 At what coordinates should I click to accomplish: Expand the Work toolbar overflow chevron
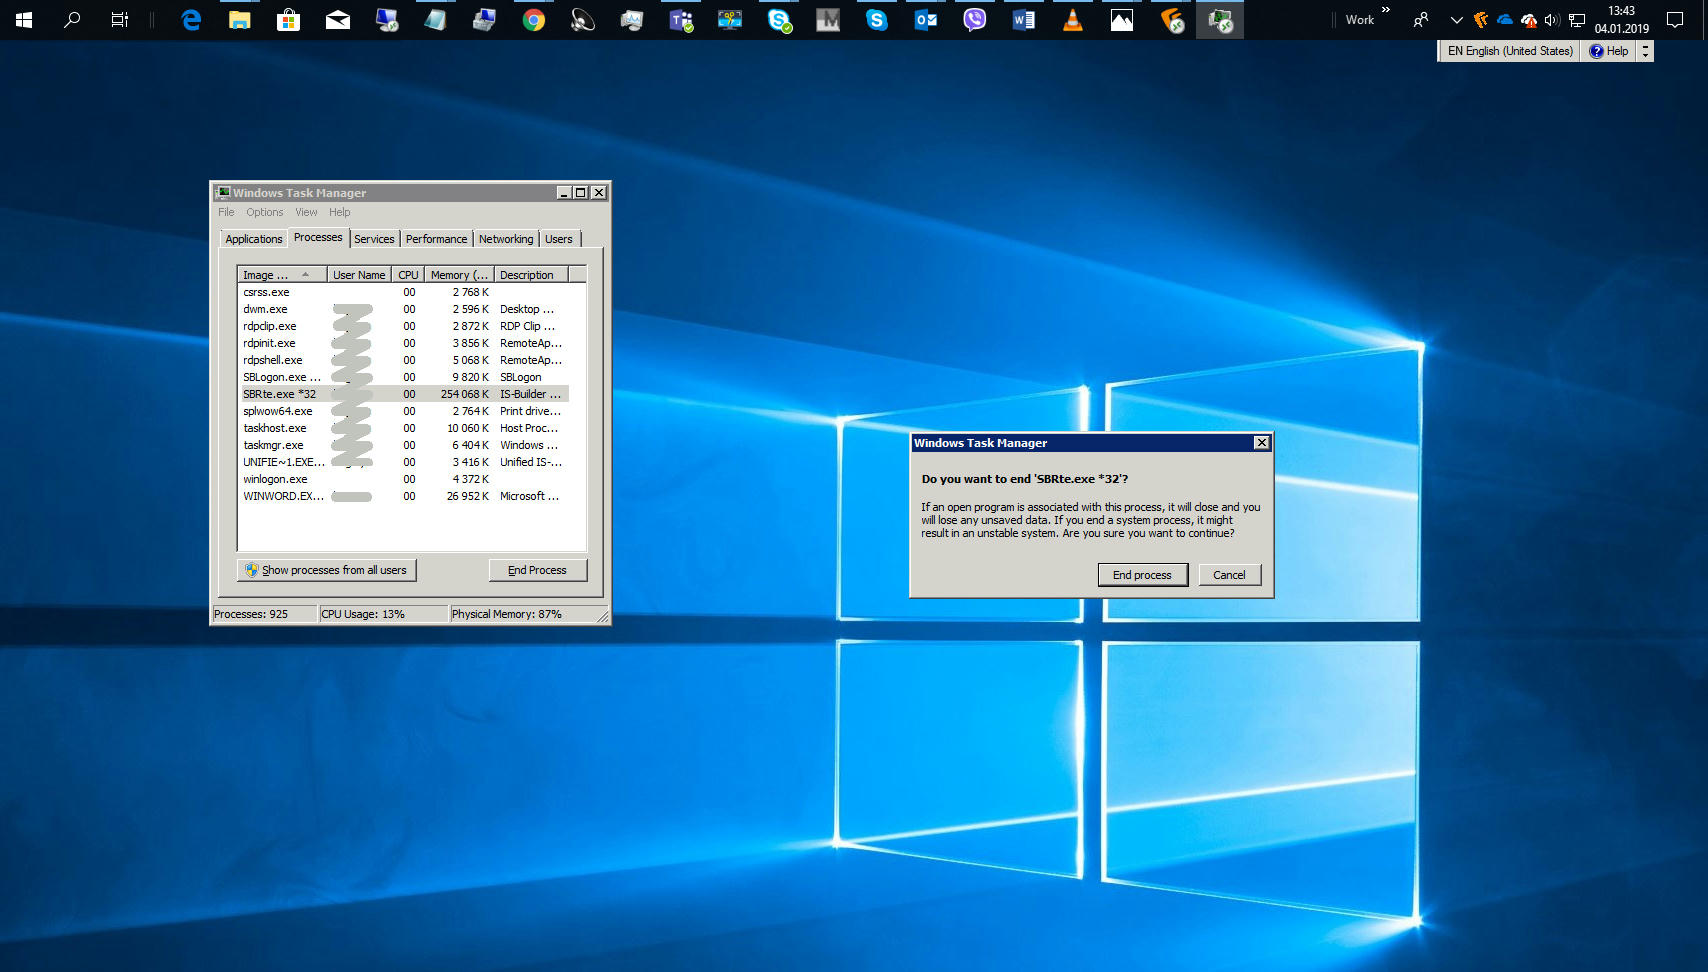tap(1386, 10)
